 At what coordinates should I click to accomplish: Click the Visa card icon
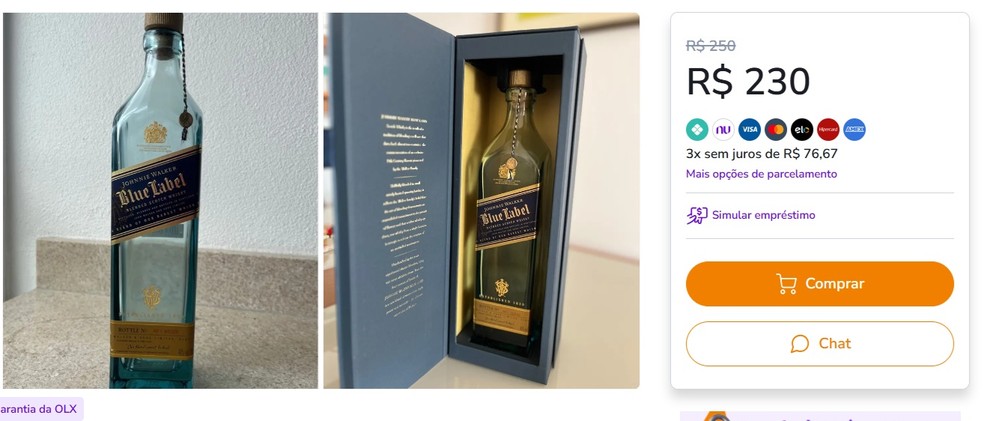749,129
